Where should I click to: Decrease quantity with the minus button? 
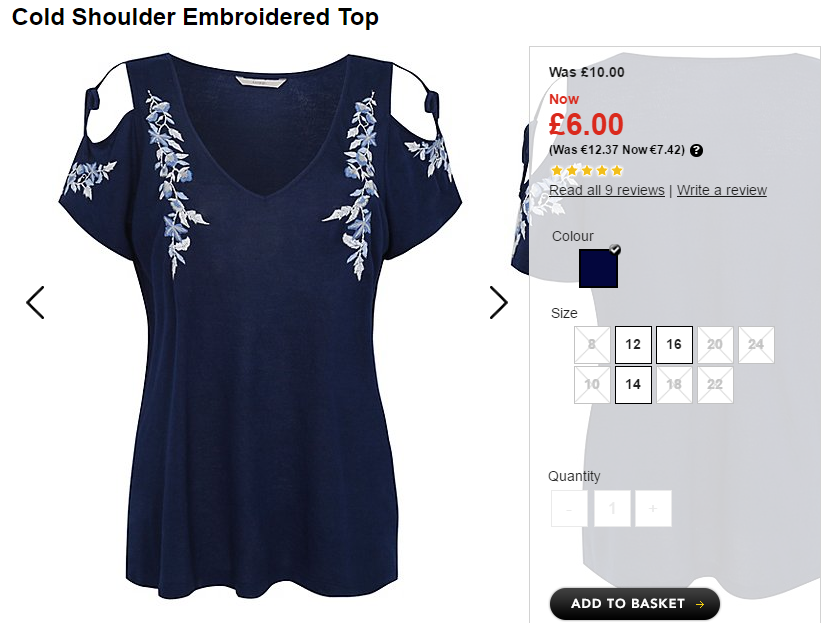569,509
